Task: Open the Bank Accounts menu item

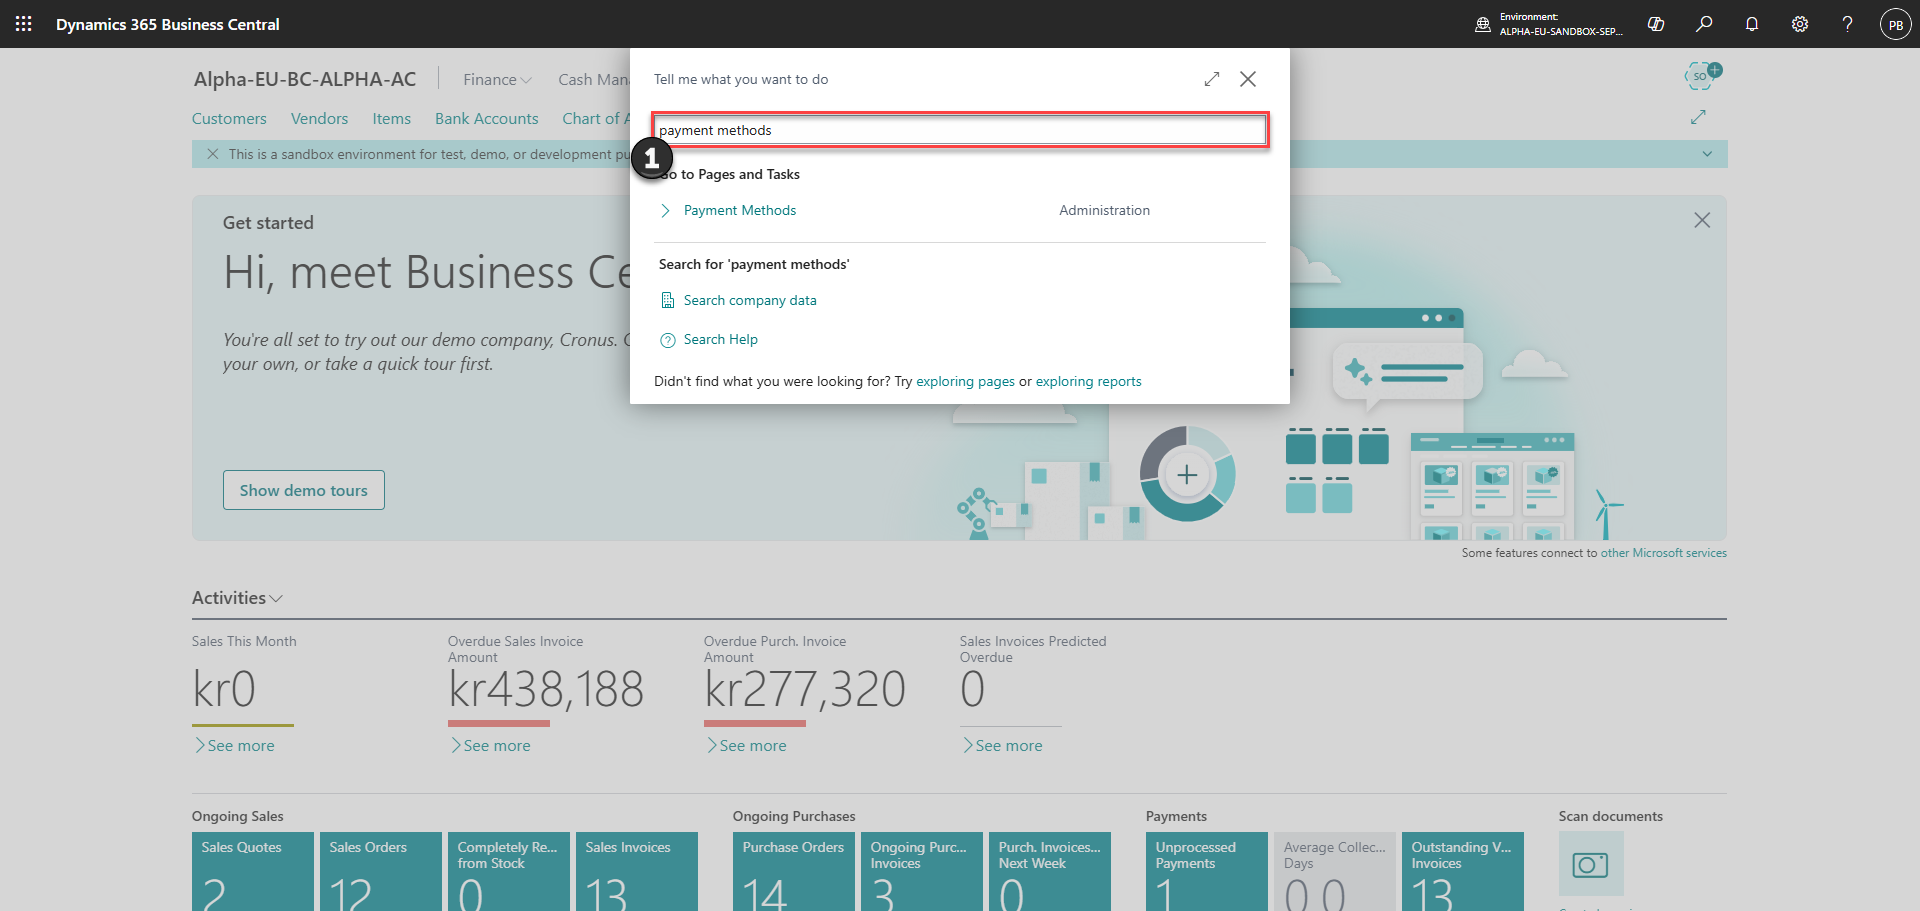Action: pyautogui.click(x=486, y=119)
